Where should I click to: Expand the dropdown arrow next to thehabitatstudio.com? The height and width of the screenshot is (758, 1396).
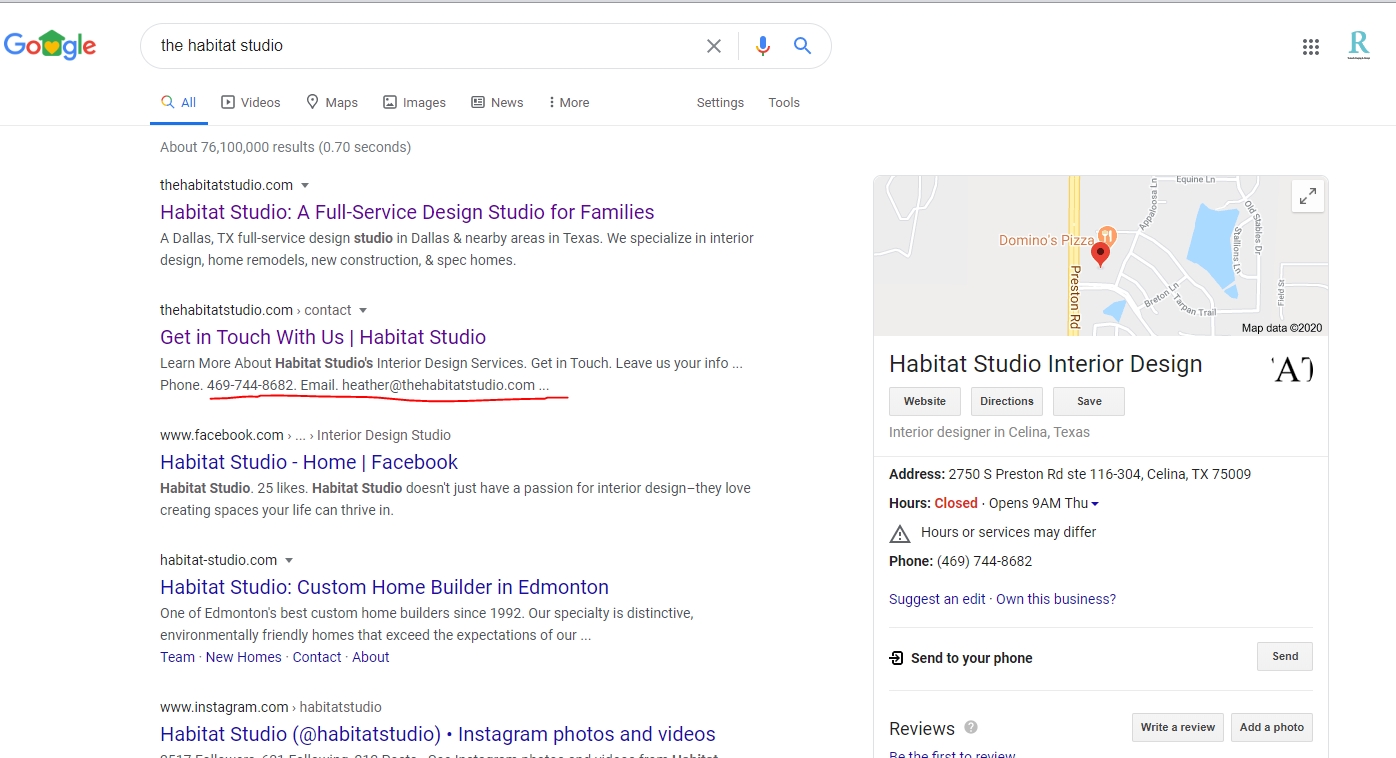coord(306,185)
